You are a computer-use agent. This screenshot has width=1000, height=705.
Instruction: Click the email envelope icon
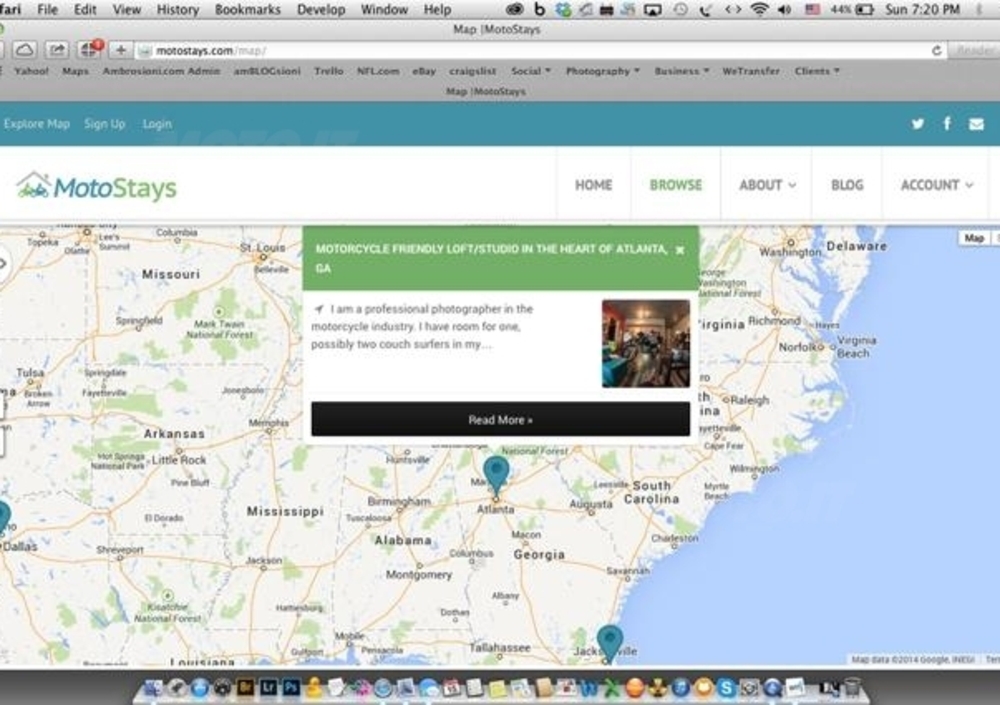click(x=976, y=124)
